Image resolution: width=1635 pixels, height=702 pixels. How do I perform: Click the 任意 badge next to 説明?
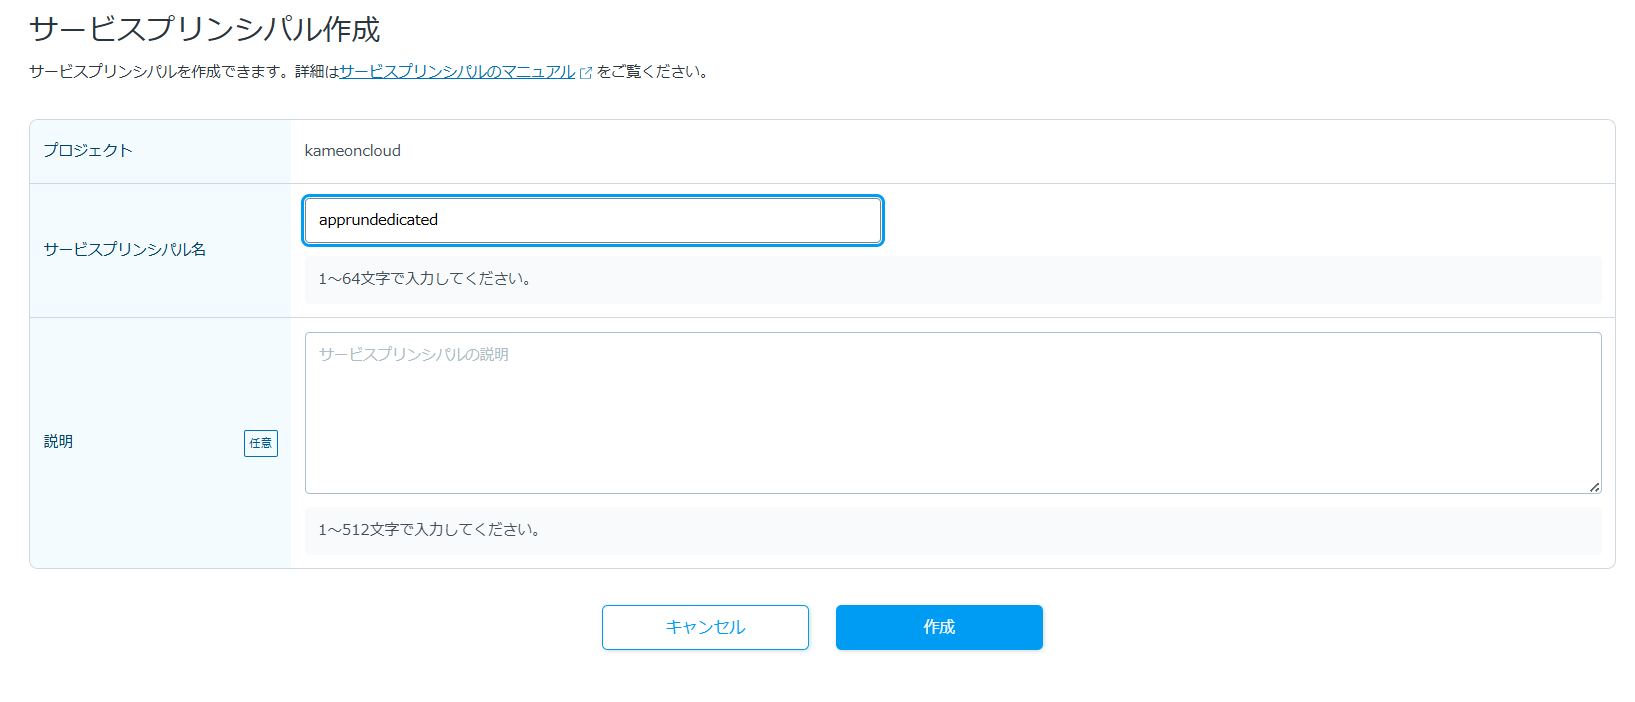pyautogui.click(x=260, y=443)
